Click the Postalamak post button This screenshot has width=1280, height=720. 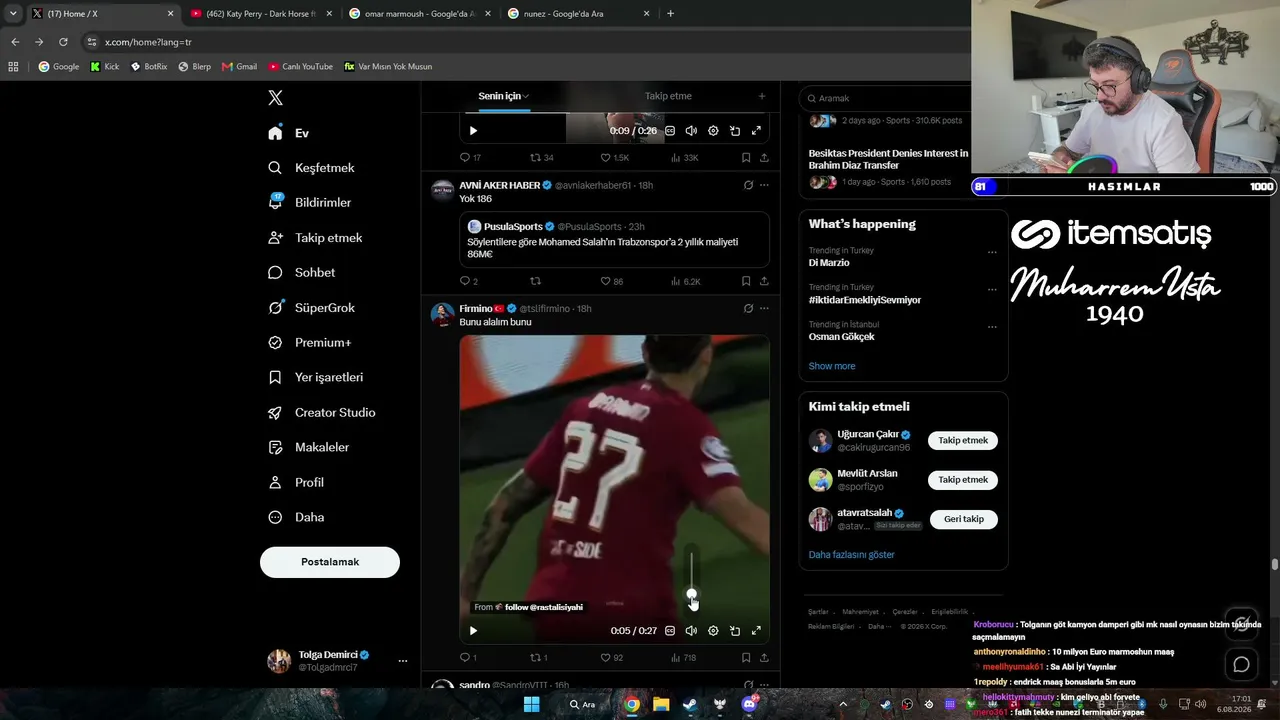click(x=330, y=562)
